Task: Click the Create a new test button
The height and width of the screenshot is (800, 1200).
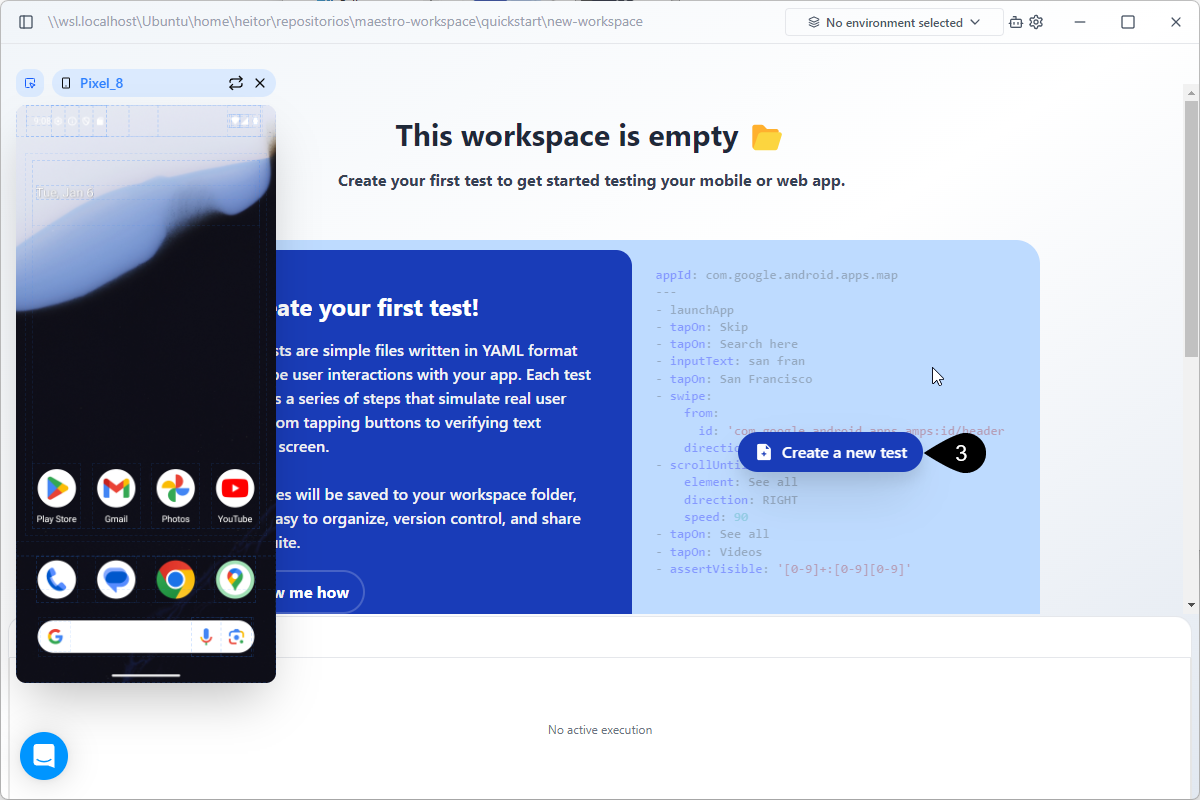Action: click(x=830, y=452)
